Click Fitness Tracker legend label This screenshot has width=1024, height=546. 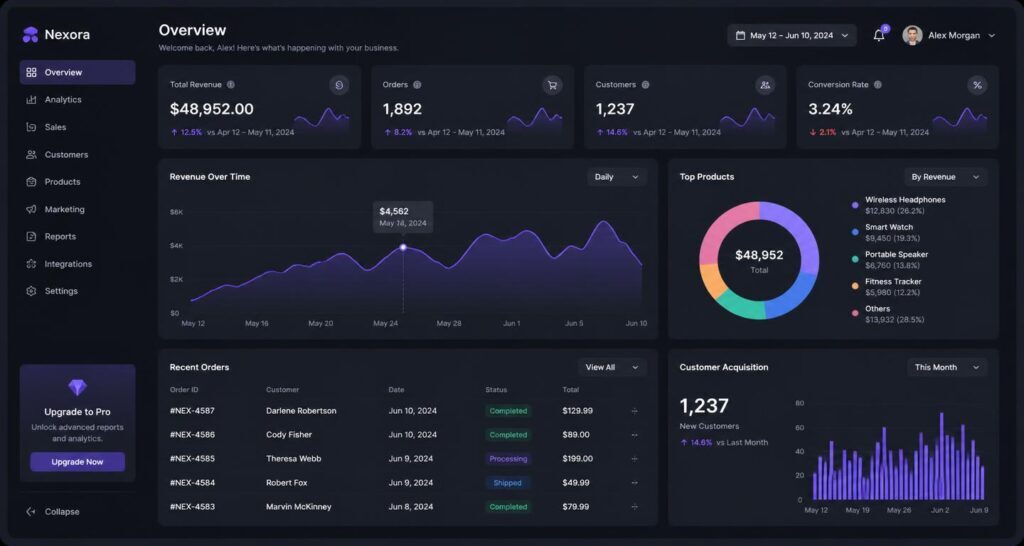[893, 281]
